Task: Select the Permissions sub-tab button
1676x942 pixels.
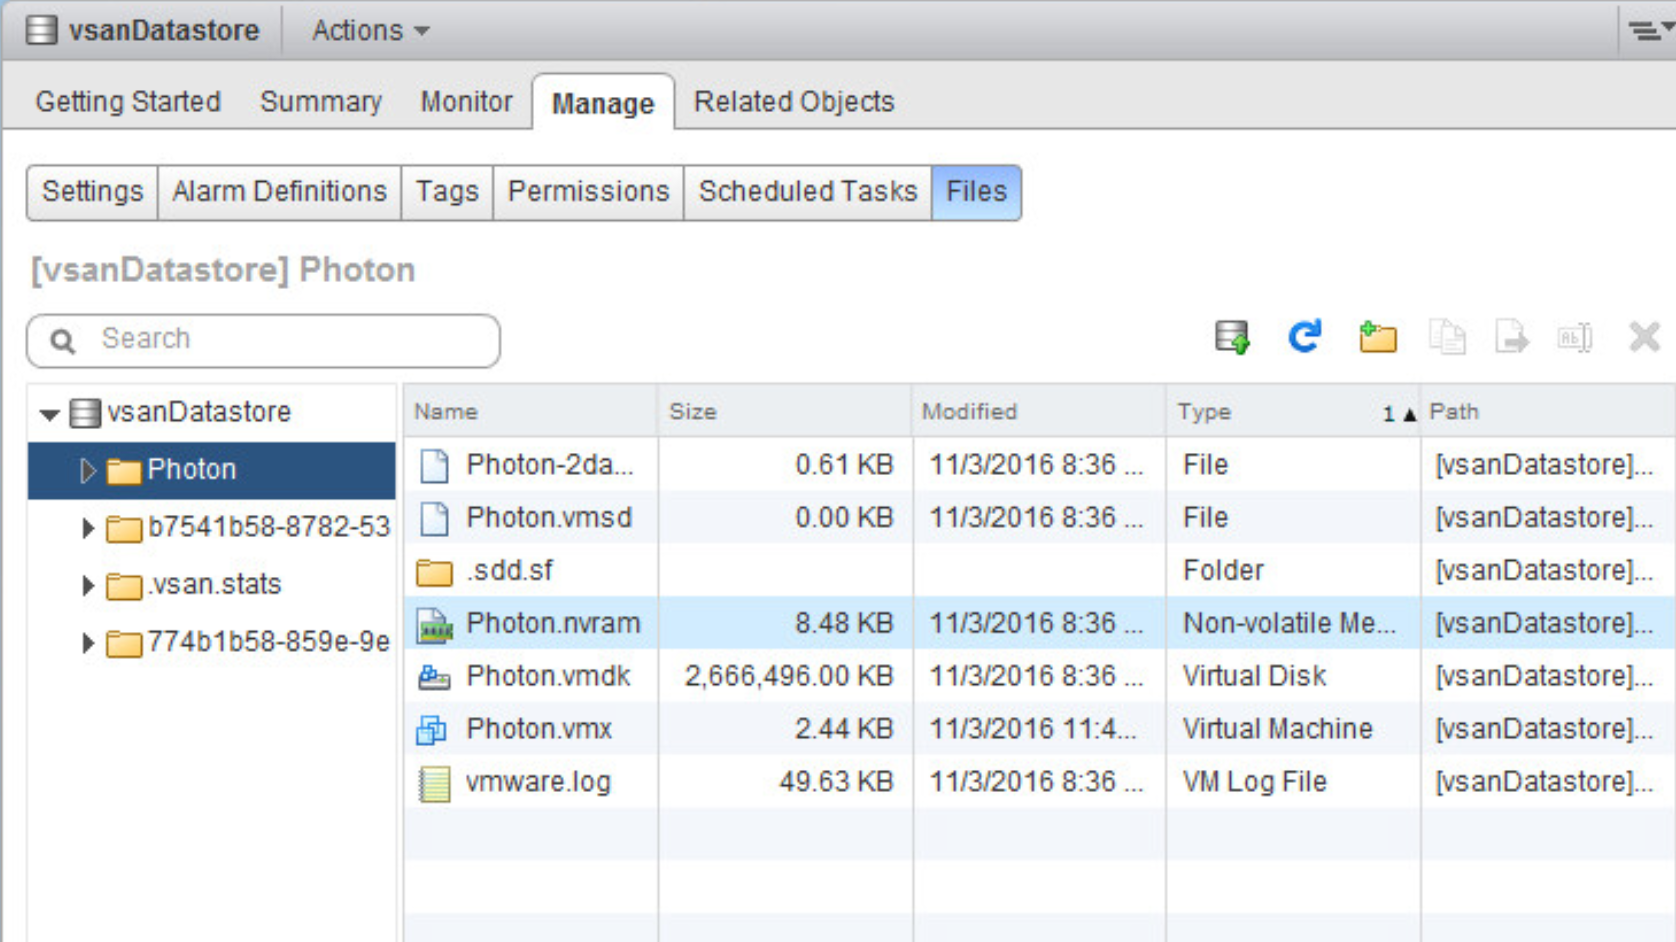Action: (588, 192)
